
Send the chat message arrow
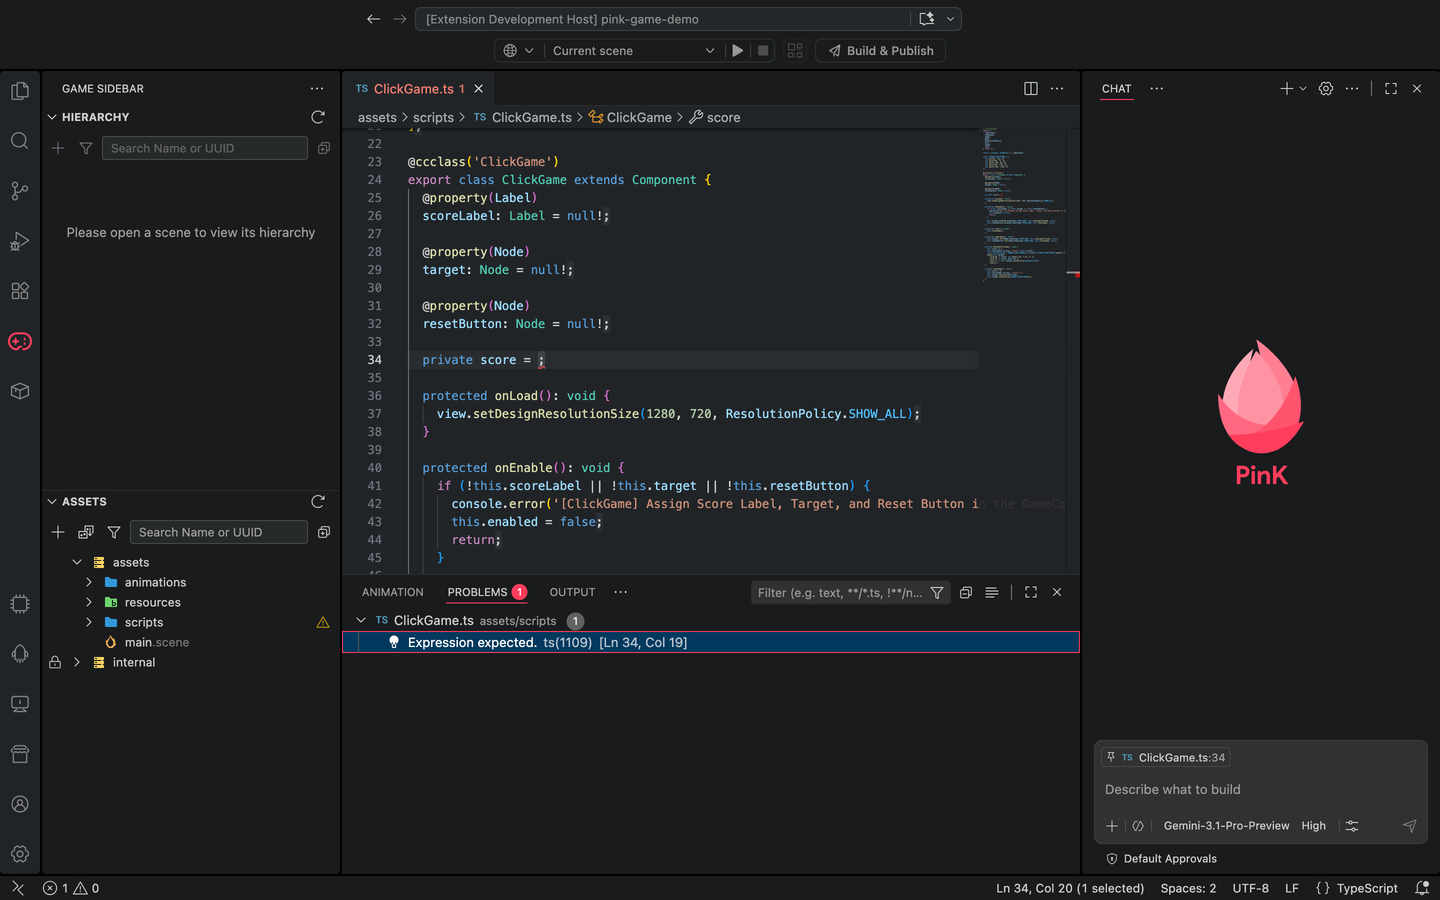[x=1409, y=826]
